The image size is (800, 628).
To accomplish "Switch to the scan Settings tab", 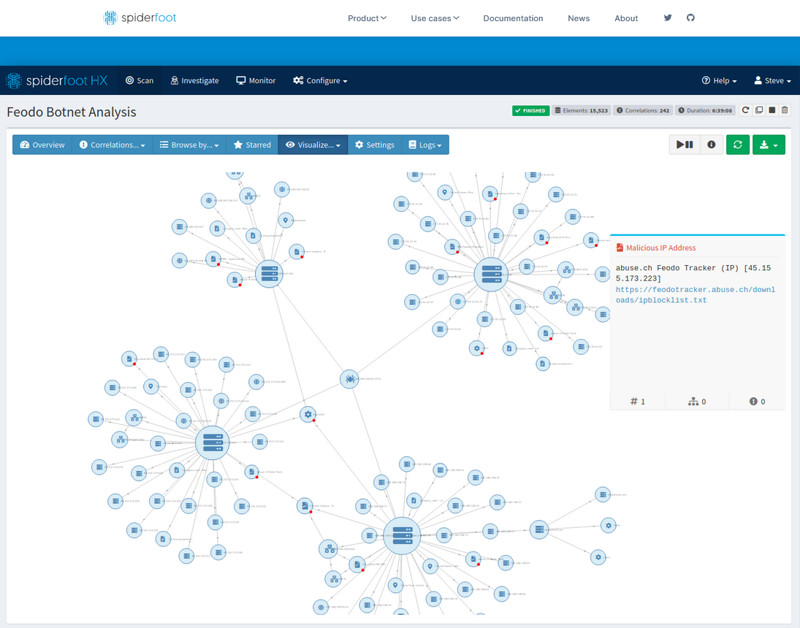I will 374,145.
